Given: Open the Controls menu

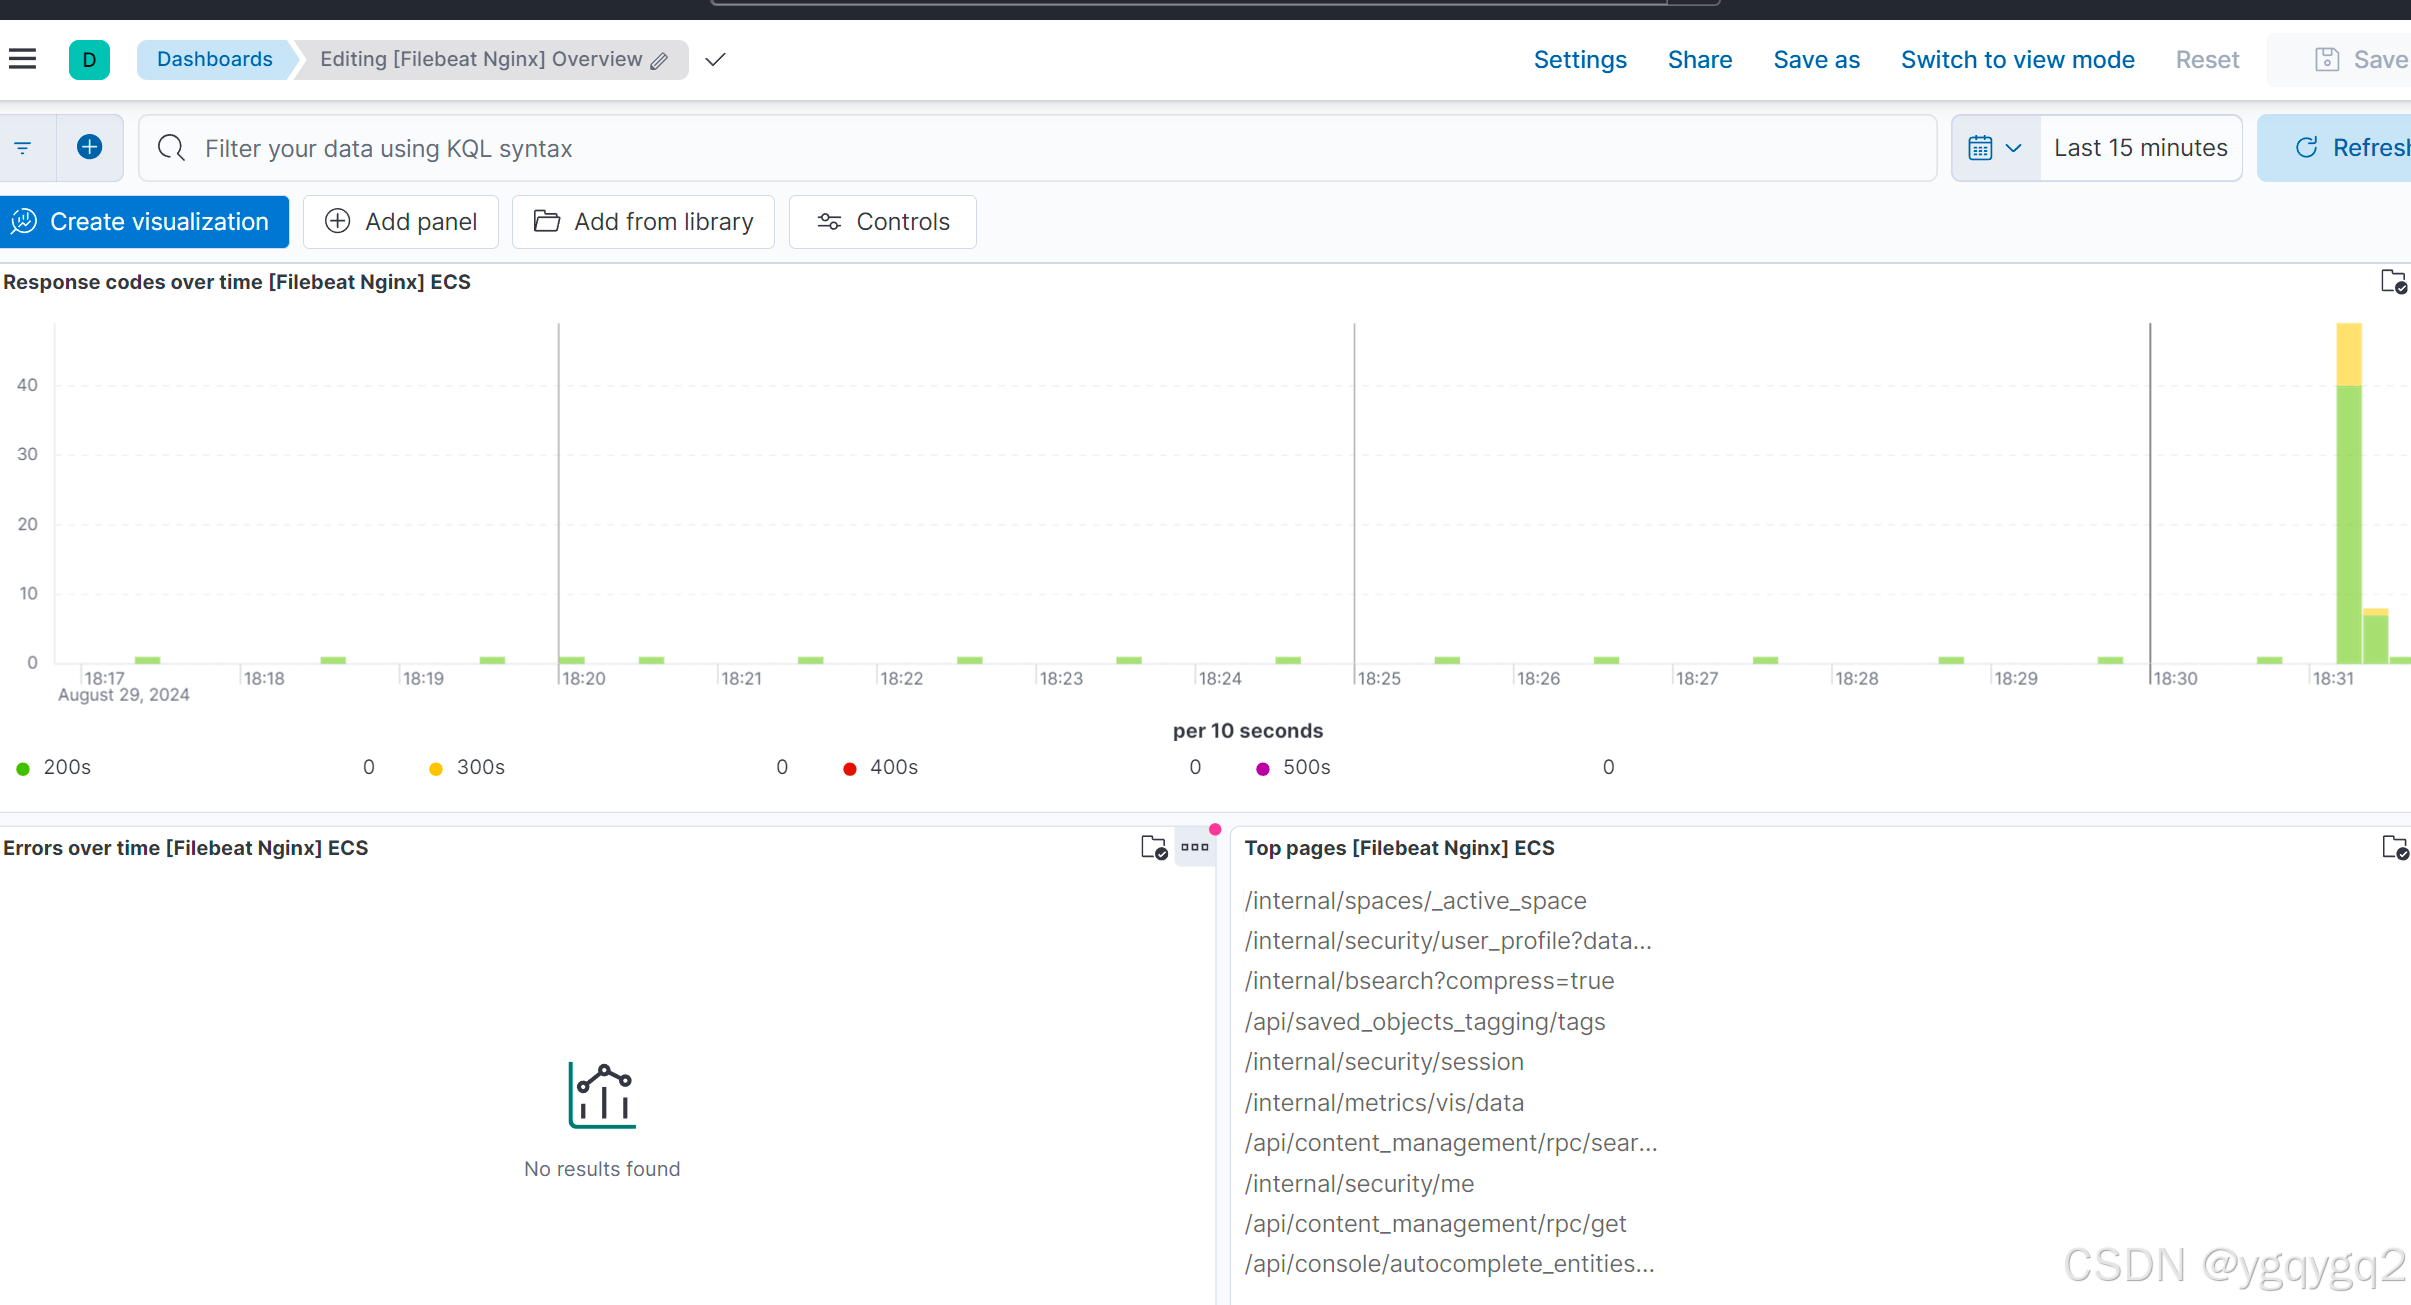Looking at the screenshot, I should pyautogui.click(x=882, y=221).
